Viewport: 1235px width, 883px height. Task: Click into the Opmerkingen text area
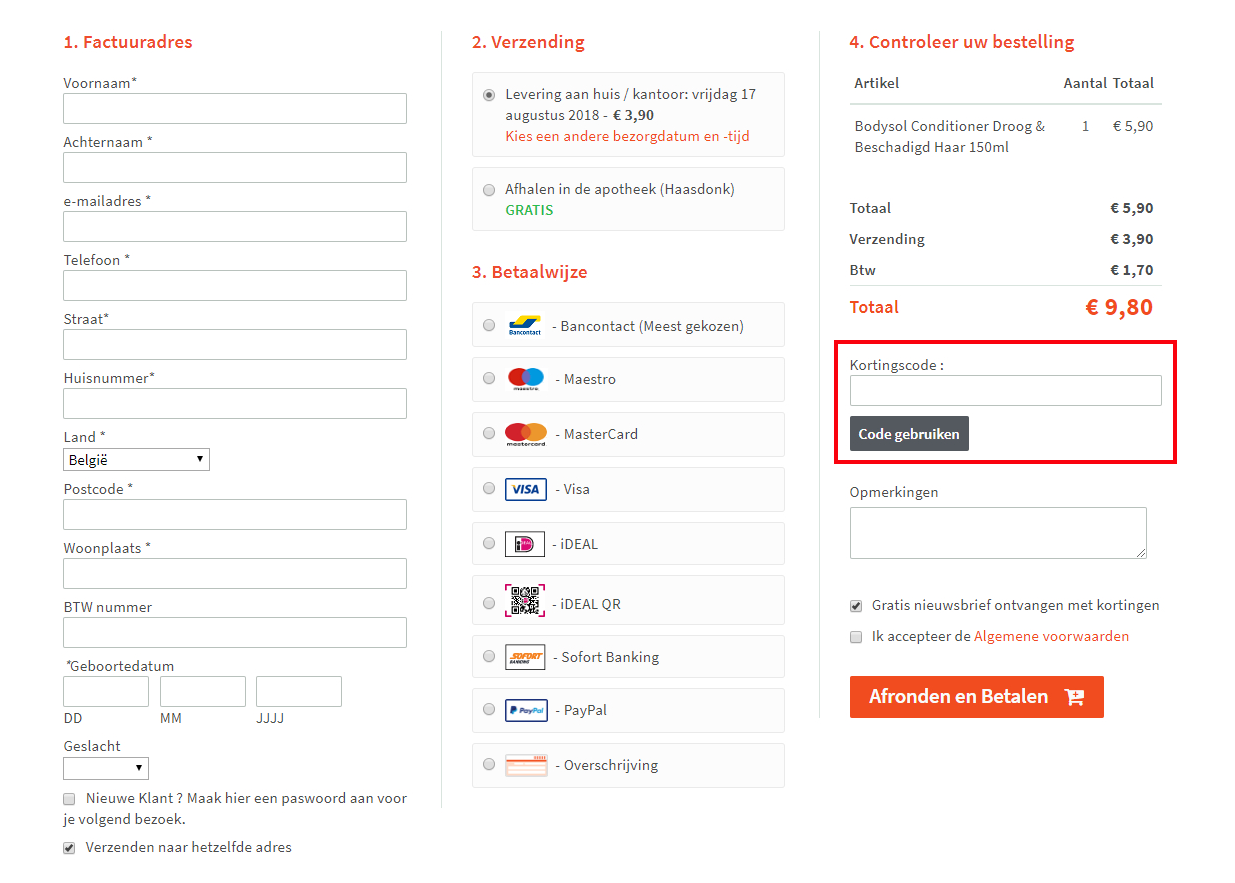click(x=997, y=532)
